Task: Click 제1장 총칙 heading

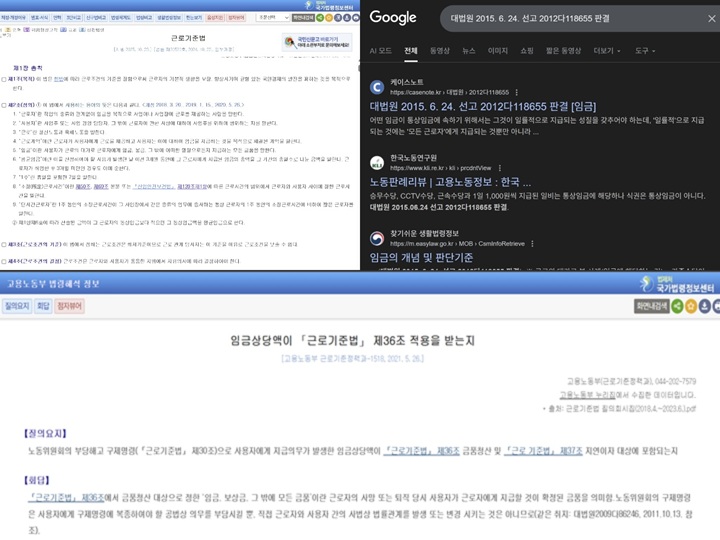Action: [28, 68]
